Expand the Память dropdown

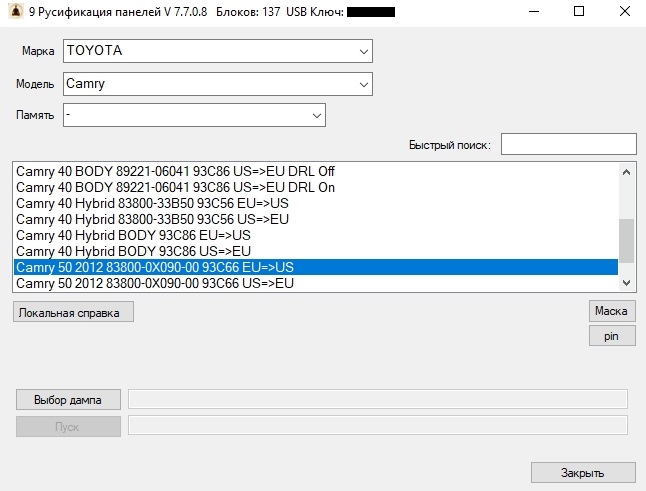[x=194, y=115]
